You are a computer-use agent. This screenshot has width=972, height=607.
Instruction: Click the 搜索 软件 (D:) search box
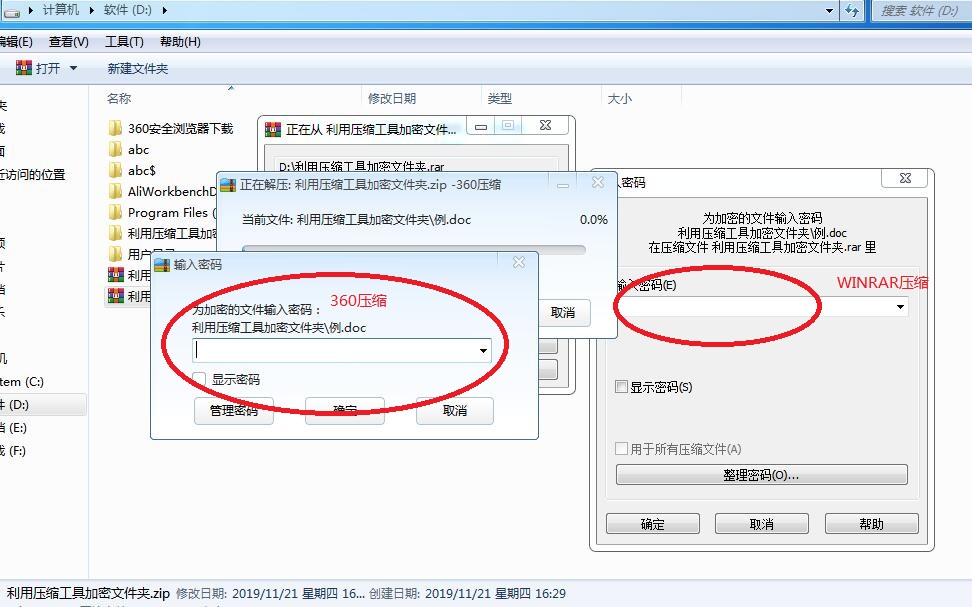pyautogui.click(x=921, y=11)
